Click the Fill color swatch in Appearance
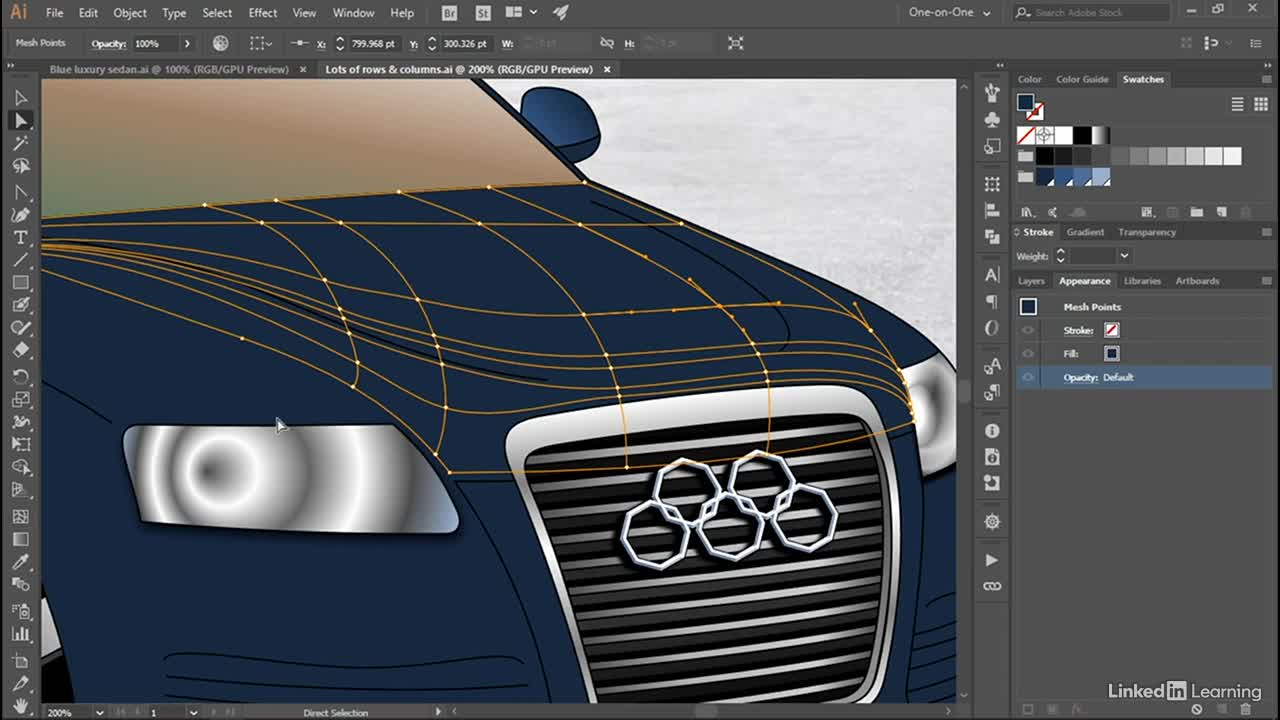Screen dimensions: 1280x720 (x=1111, y=353)
